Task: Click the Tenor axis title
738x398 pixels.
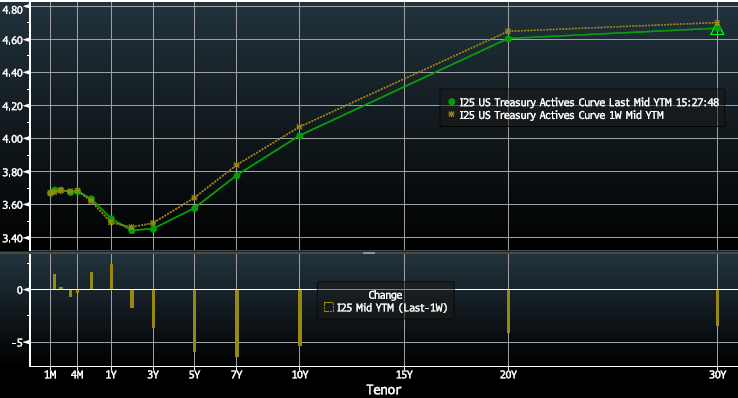Action: point(384,390)
